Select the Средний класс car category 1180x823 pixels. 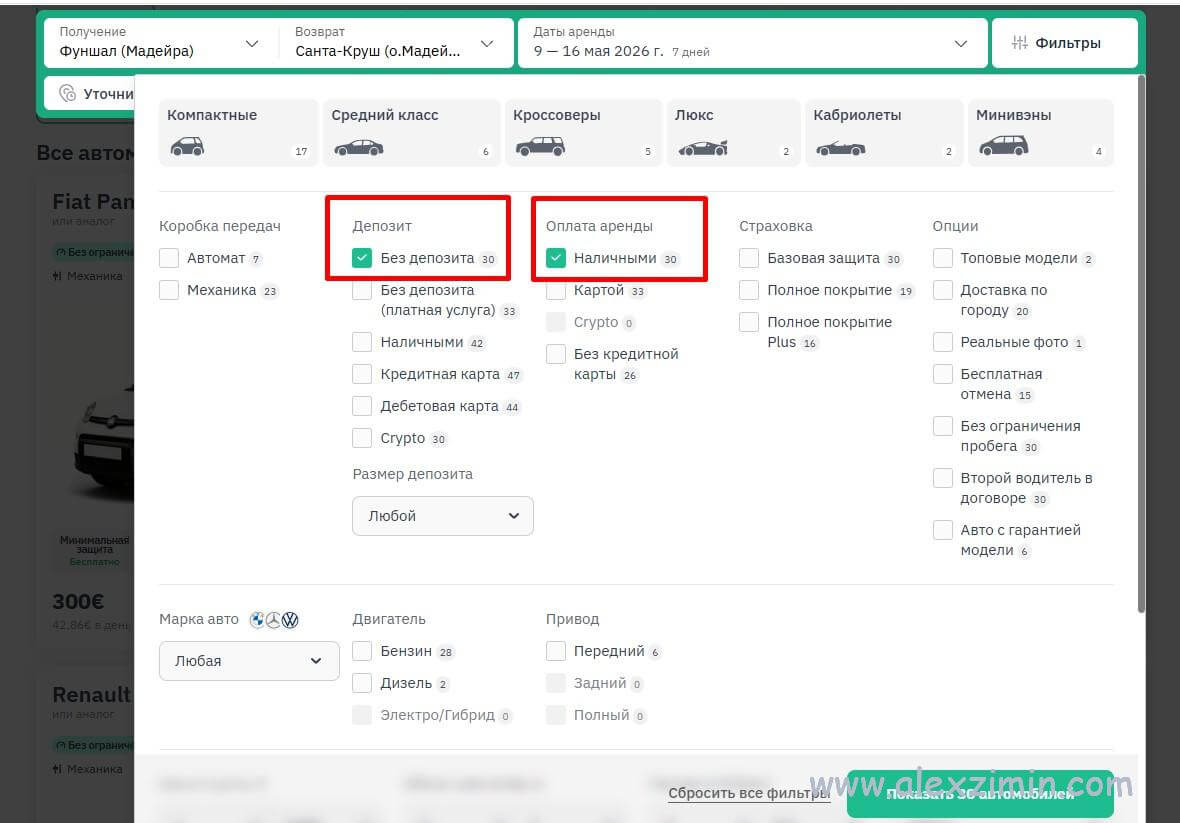tap(412, 132)
